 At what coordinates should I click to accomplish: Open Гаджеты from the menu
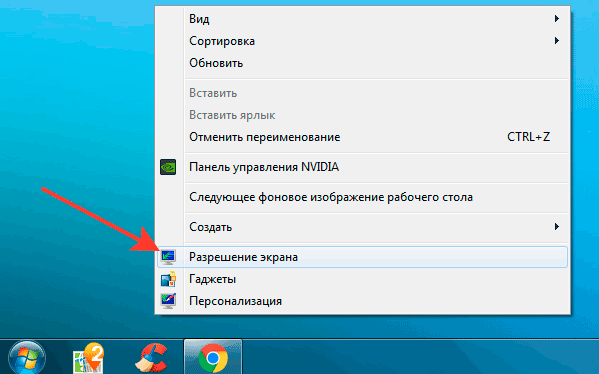pyautogui.click(x=362, y=279)
